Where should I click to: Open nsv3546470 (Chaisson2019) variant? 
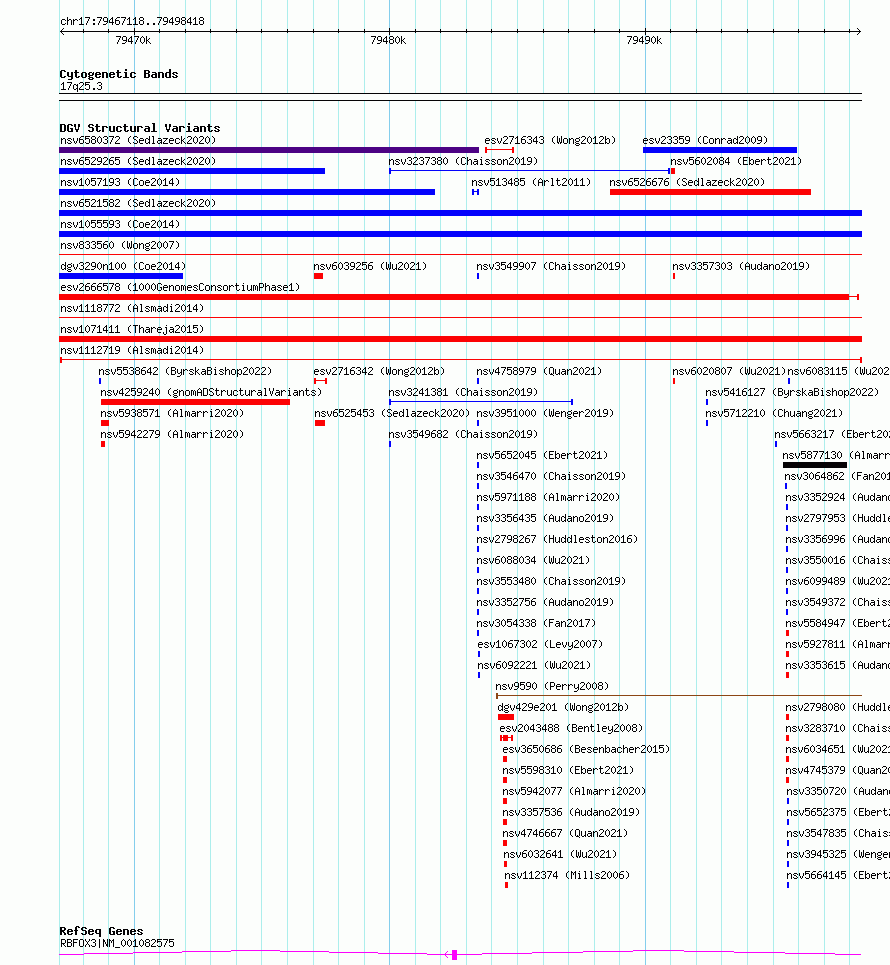click(x=551, y=476)
